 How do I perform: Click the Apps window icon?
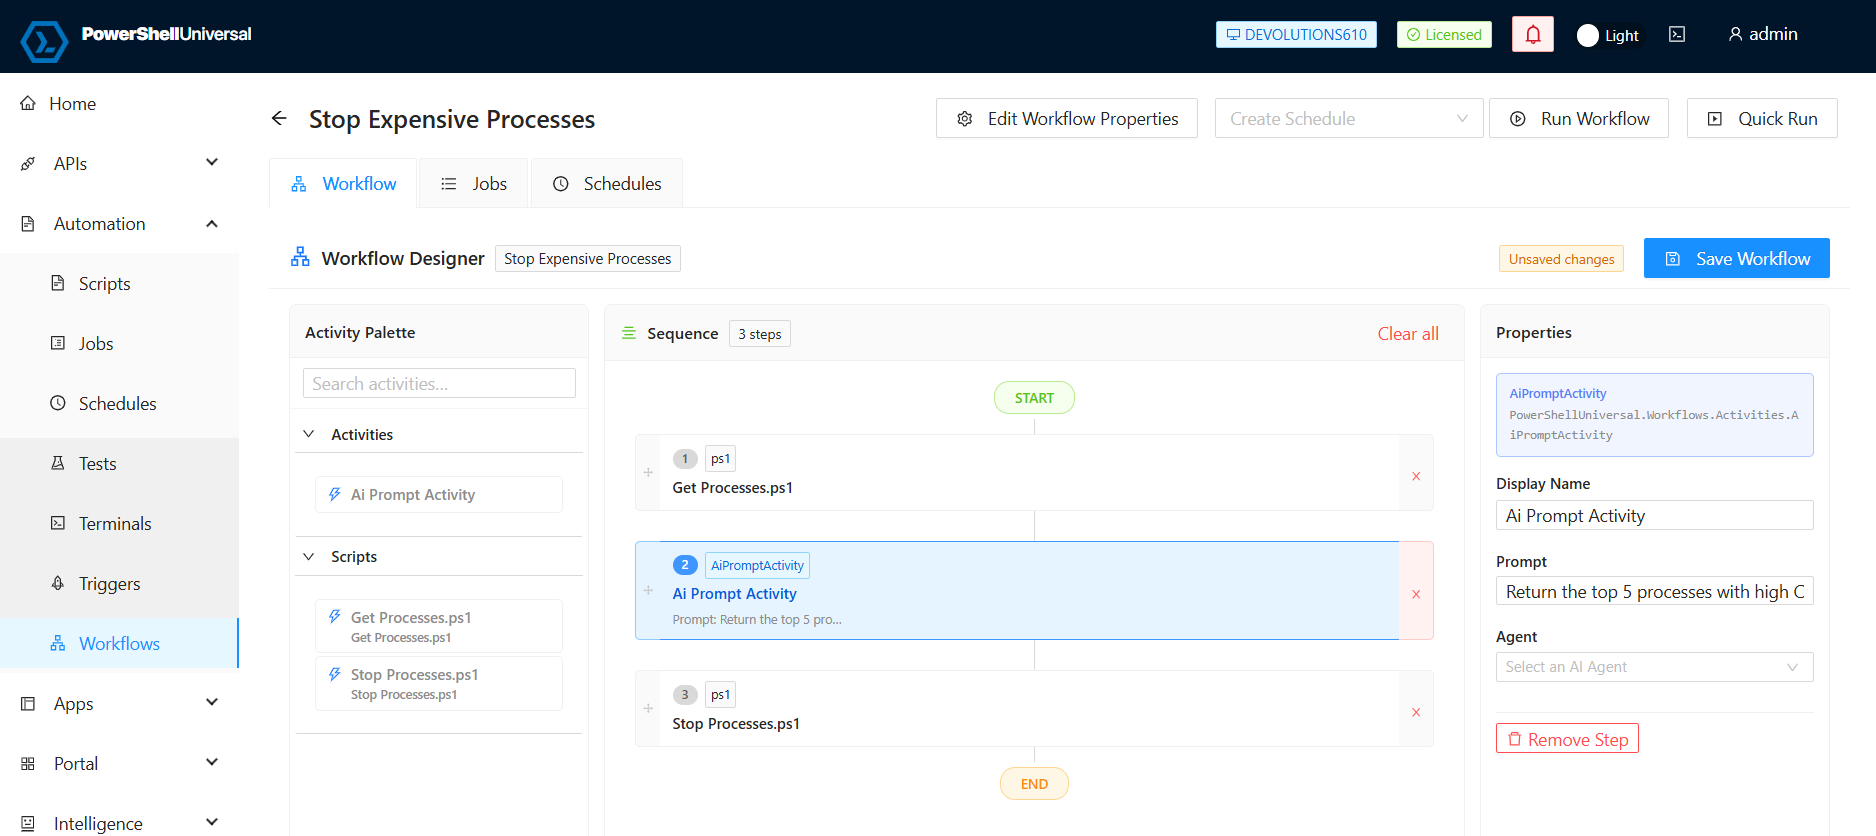click(x=28, y=703)
